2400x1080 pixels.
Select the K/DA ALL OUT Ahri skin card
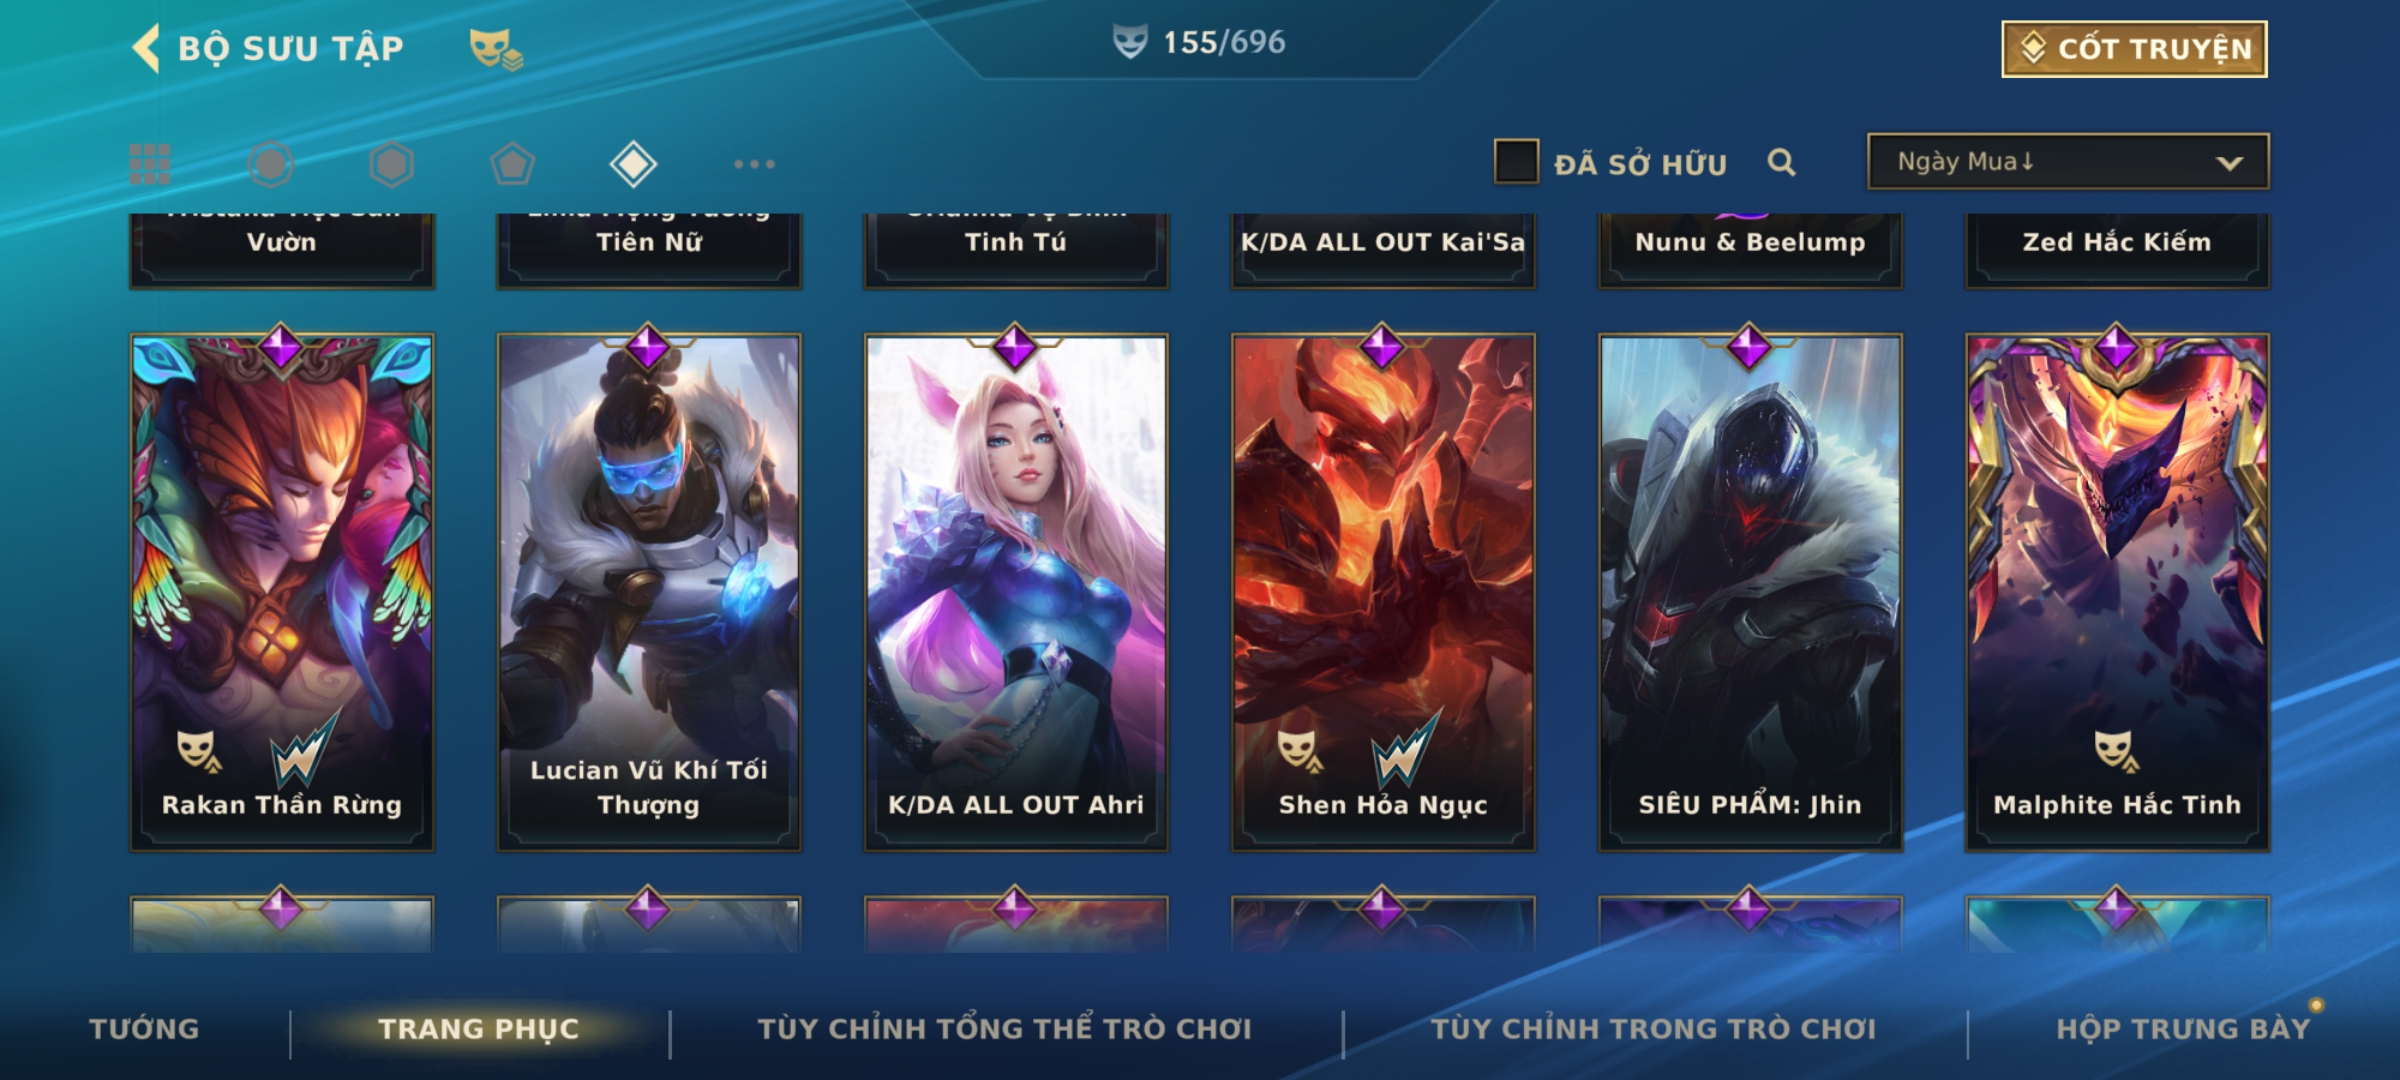tap(1016, 592)
